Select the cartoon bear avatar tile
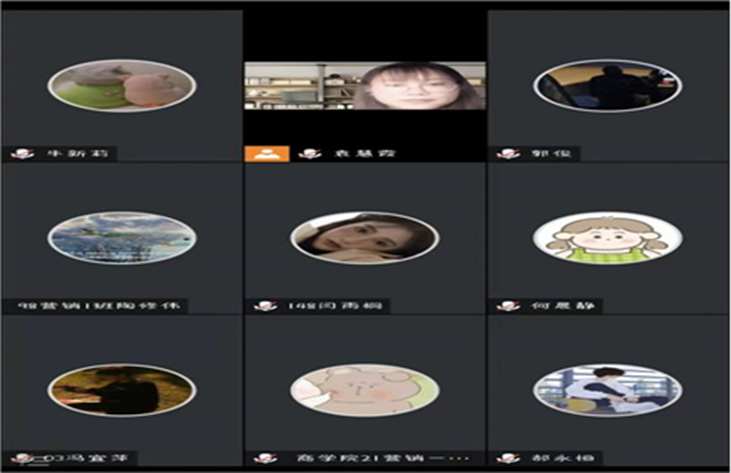The width and height of the screenshot is (731, 473). click(x=365, y=391)
